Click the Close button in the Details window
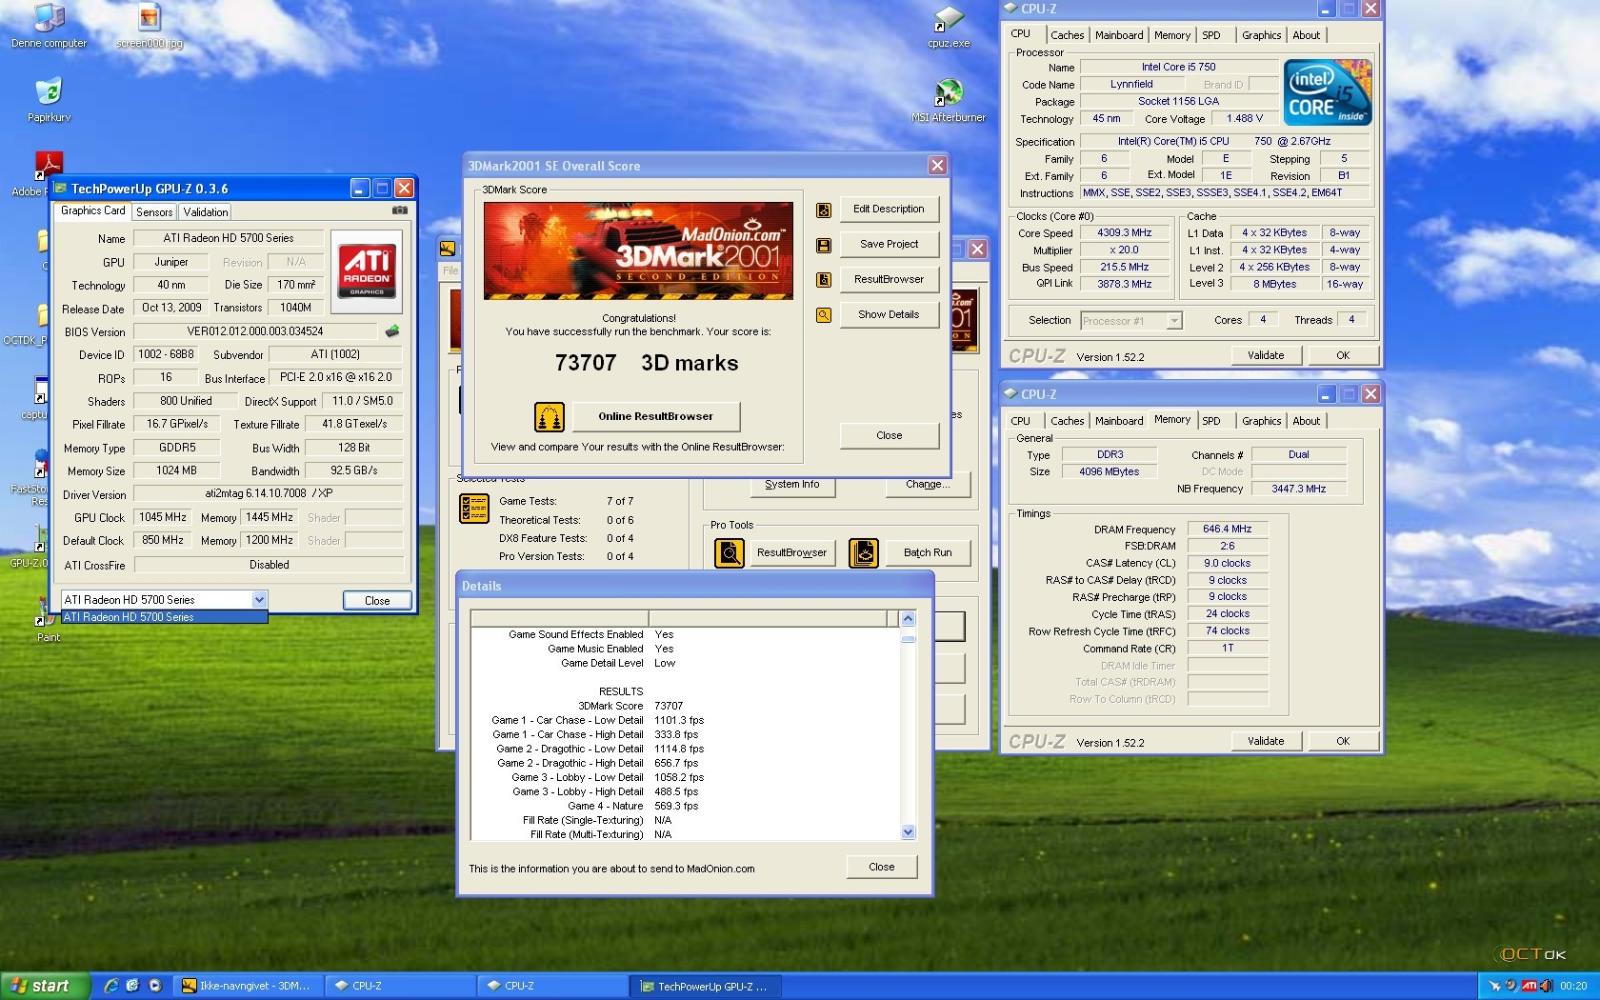 (882, 867)
